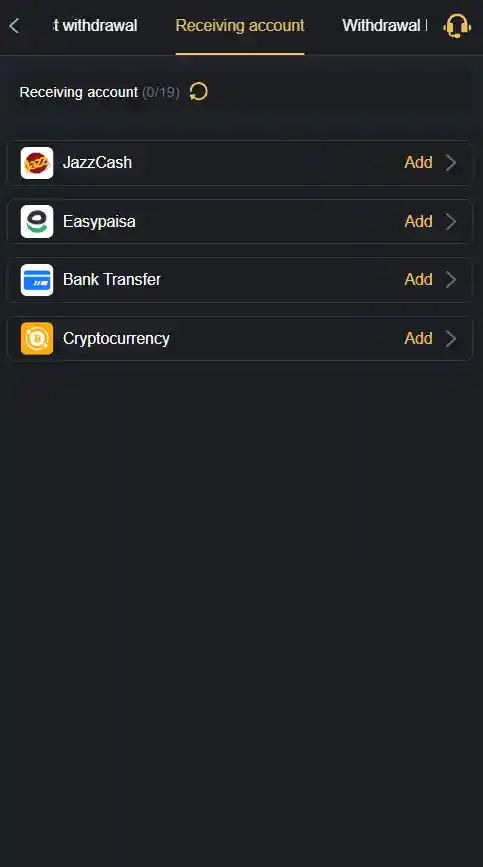Tap the JazzCash logo icon
Image resolution: width=483 pixels, height=867 pixels.
pos(37,163)
